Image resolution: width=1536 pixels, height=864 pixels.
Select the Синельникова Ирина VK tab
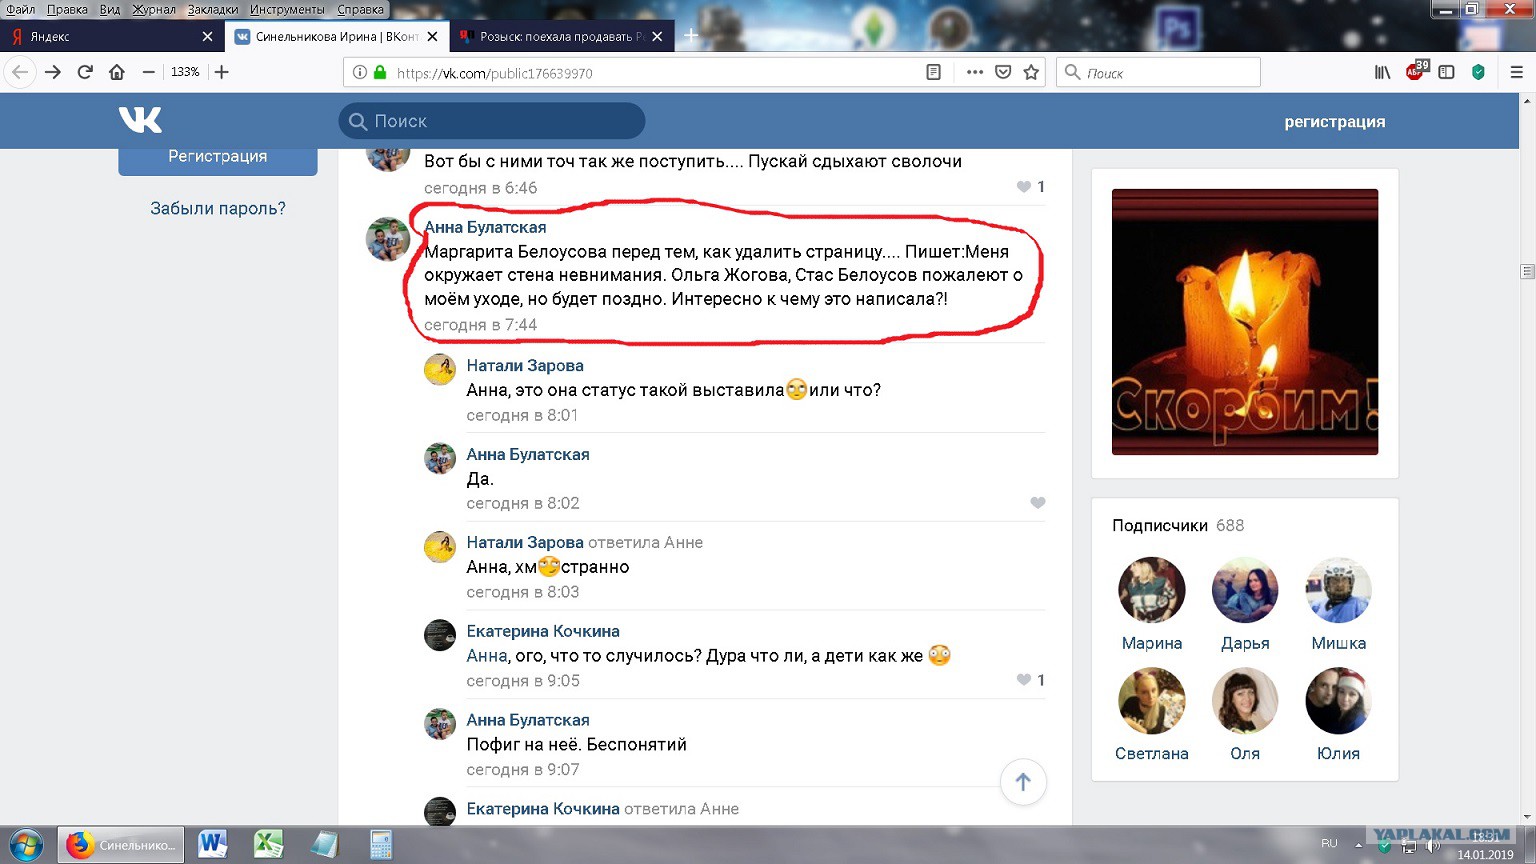[336, 36]
